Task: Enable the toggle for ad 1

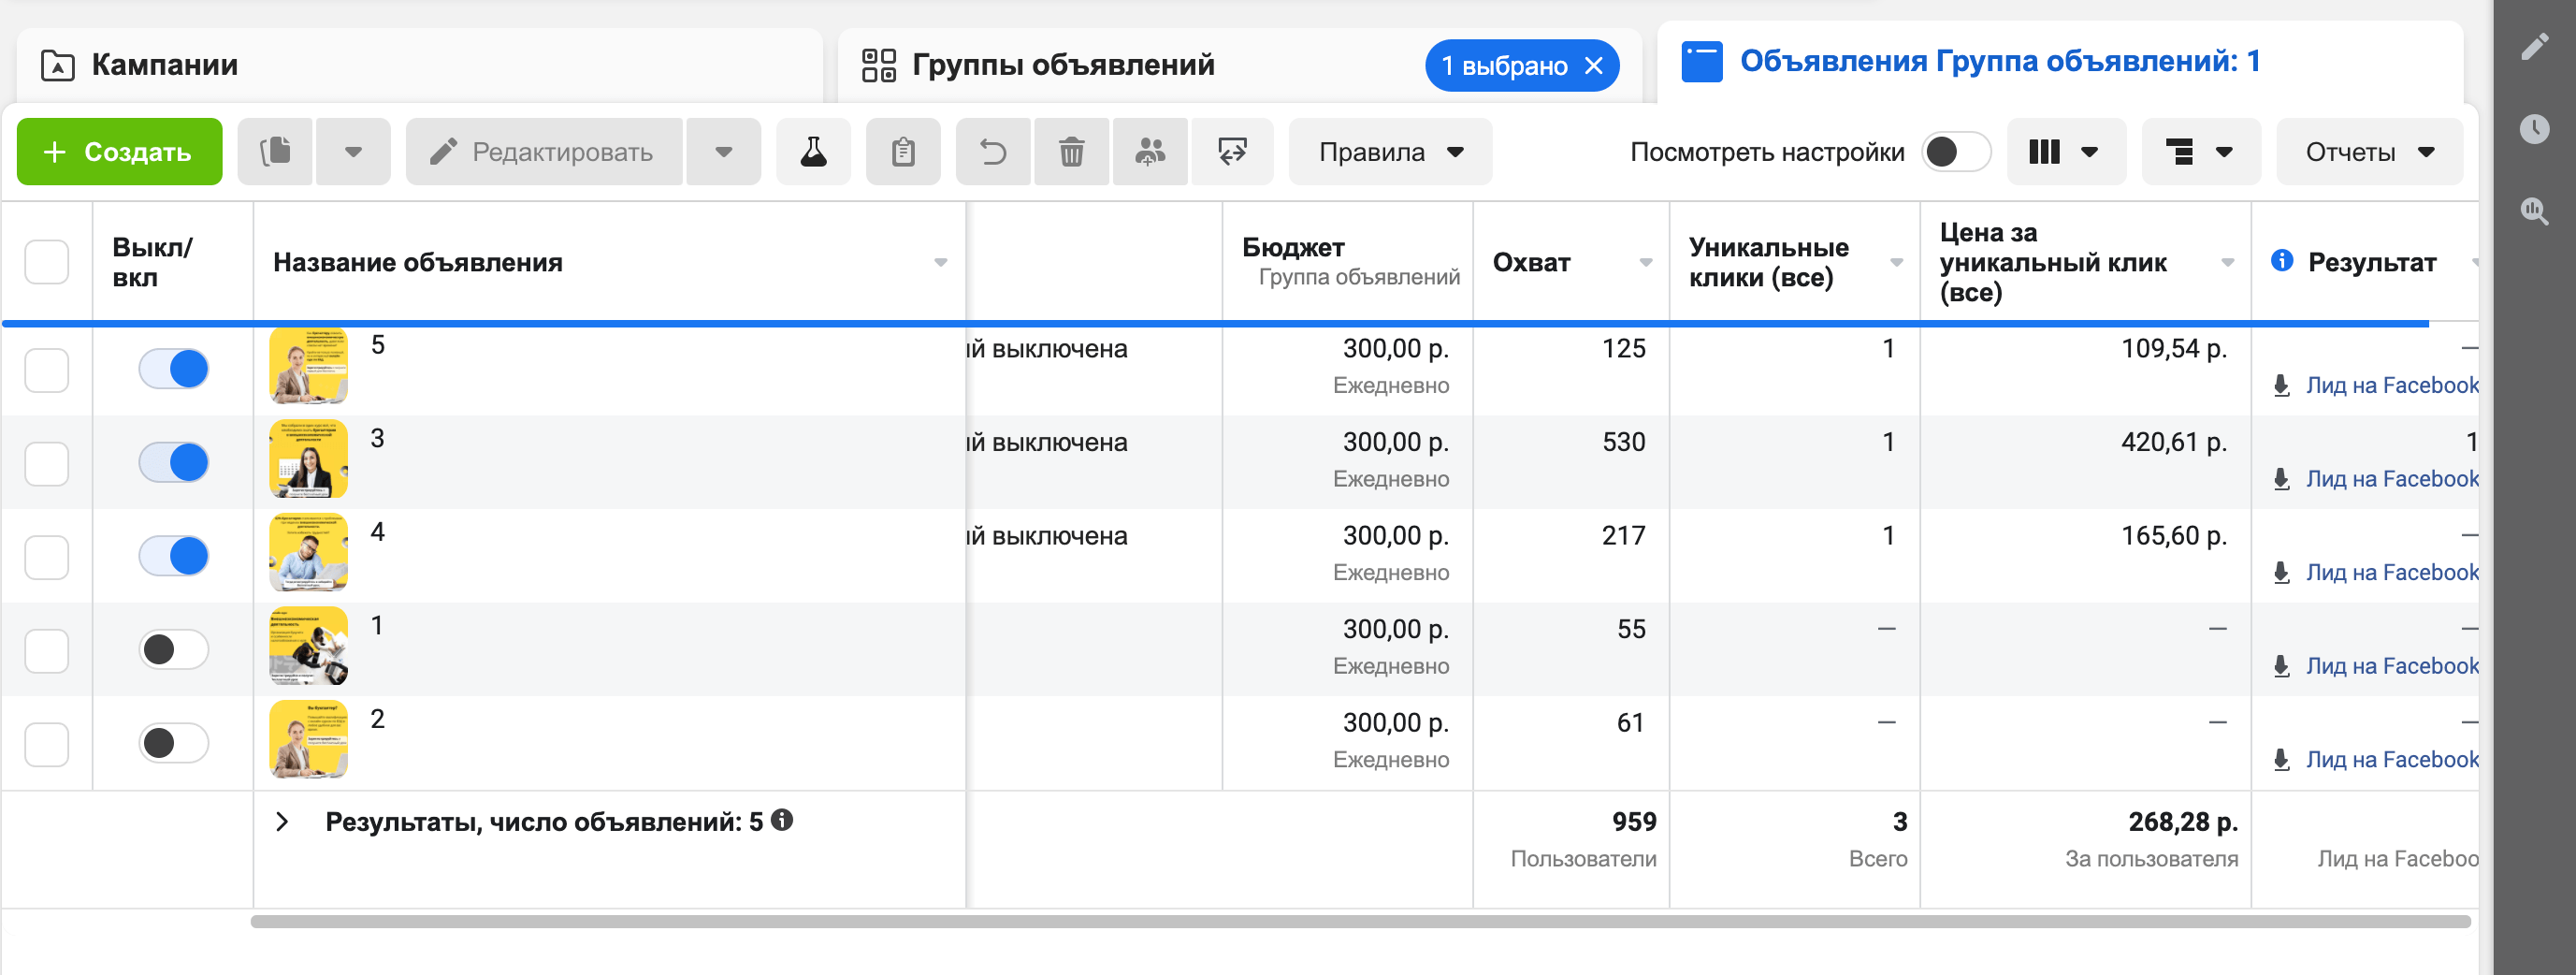Action: pyautogui.click(x=174, y=650)
